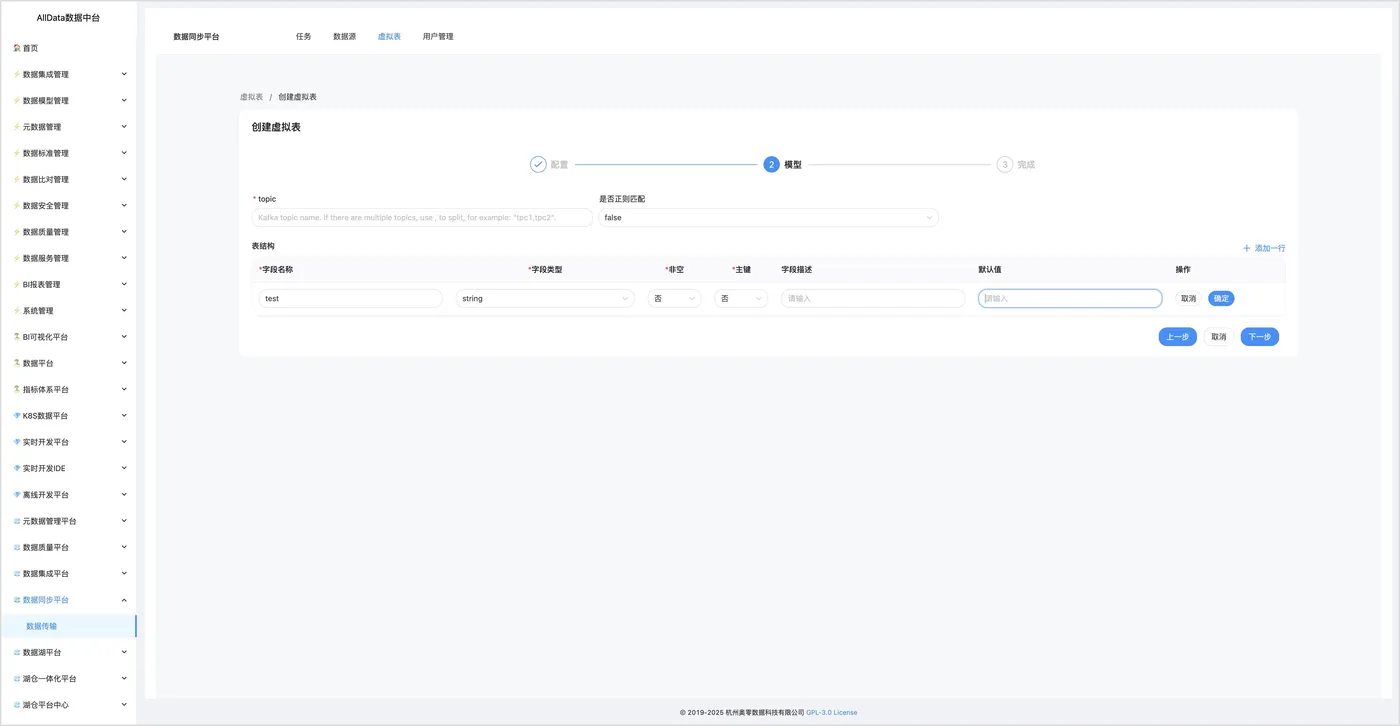This screenshot has width=1400, height=726.
Task: Click the icon beside 实时开发平台
Action: (17, 442)
